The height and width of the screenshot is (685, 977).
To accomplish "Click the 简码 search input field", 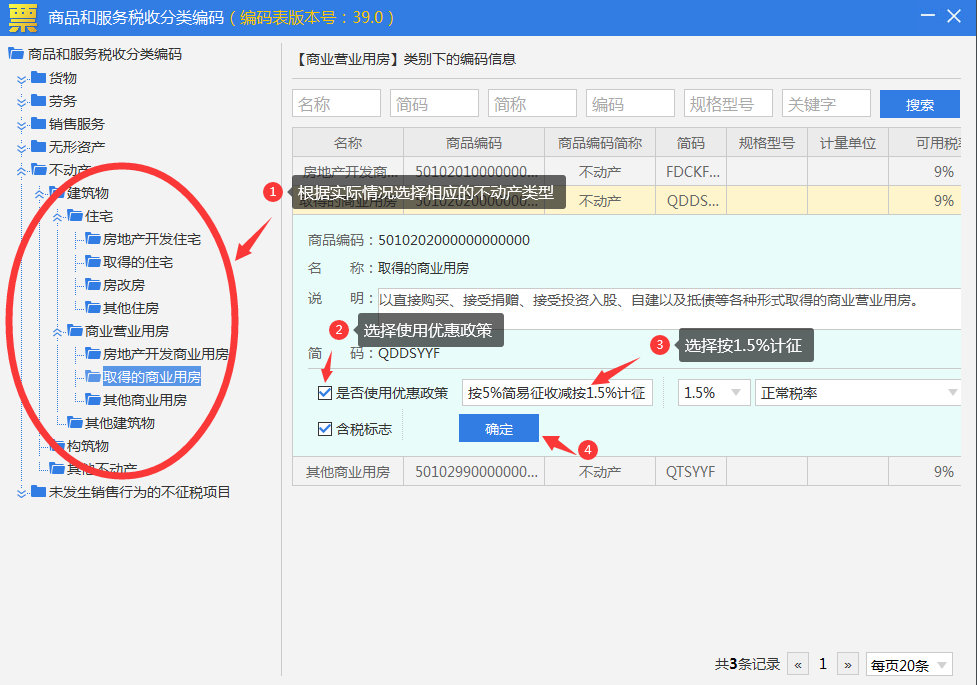I will pyautogui.click(x=434, y=103).
